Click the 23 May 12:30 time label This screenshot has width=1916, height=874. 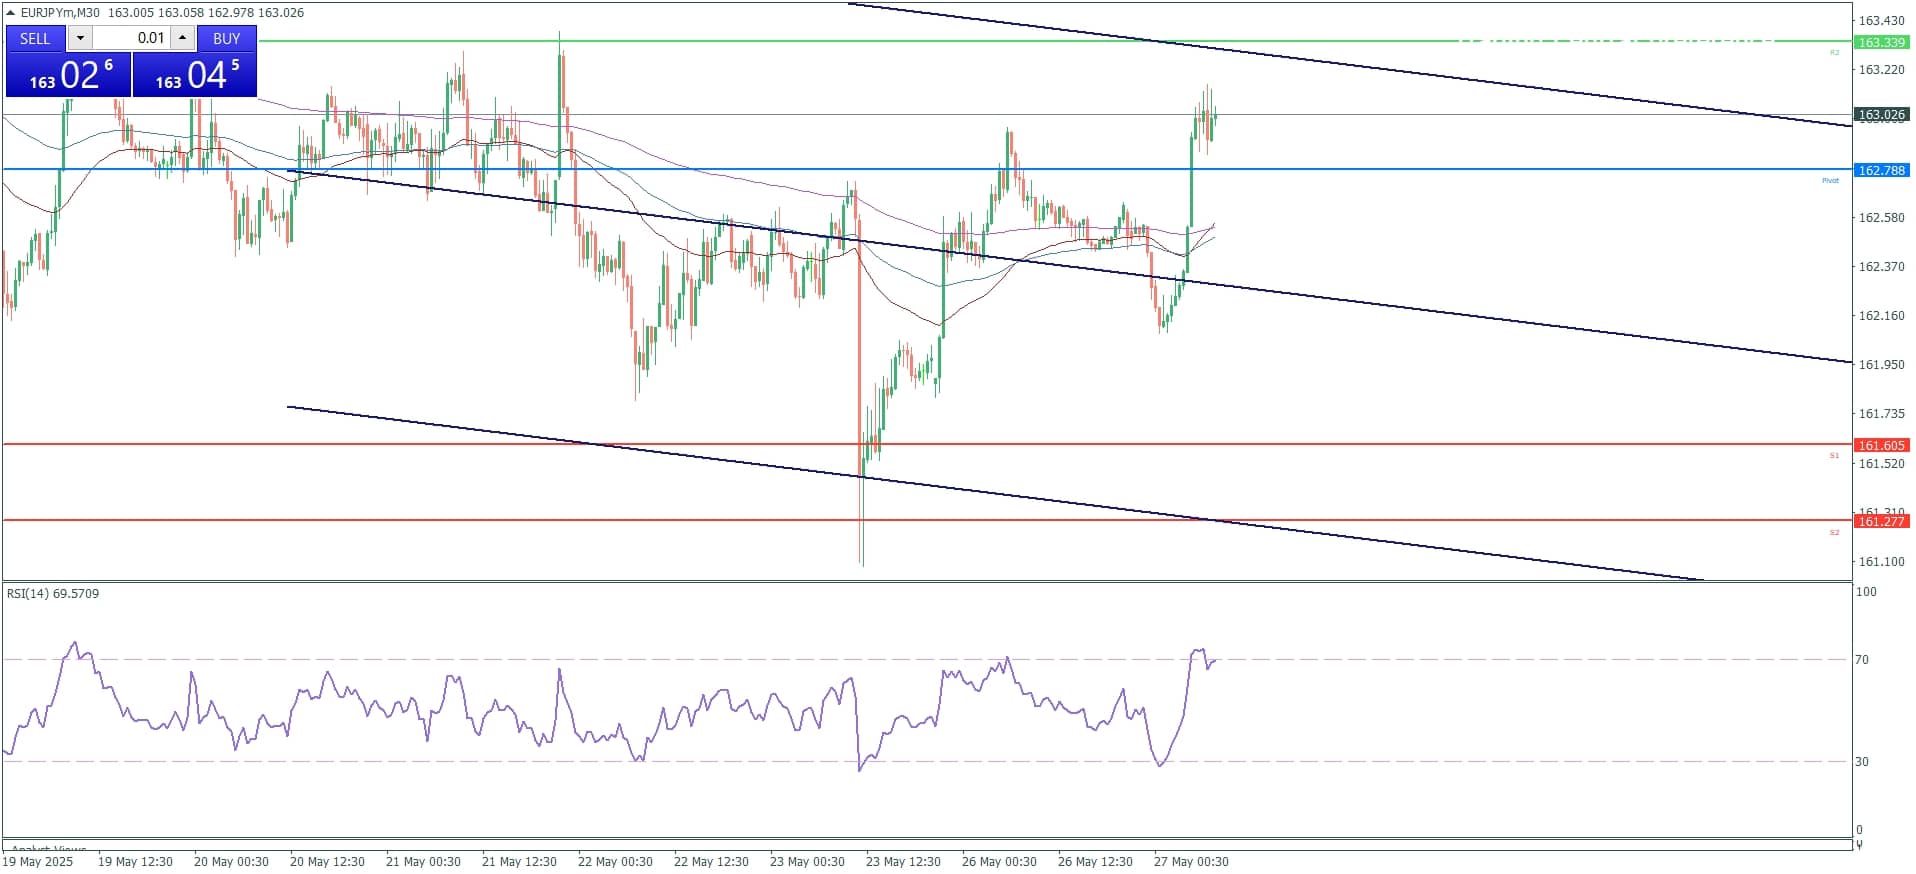(903, 861)
